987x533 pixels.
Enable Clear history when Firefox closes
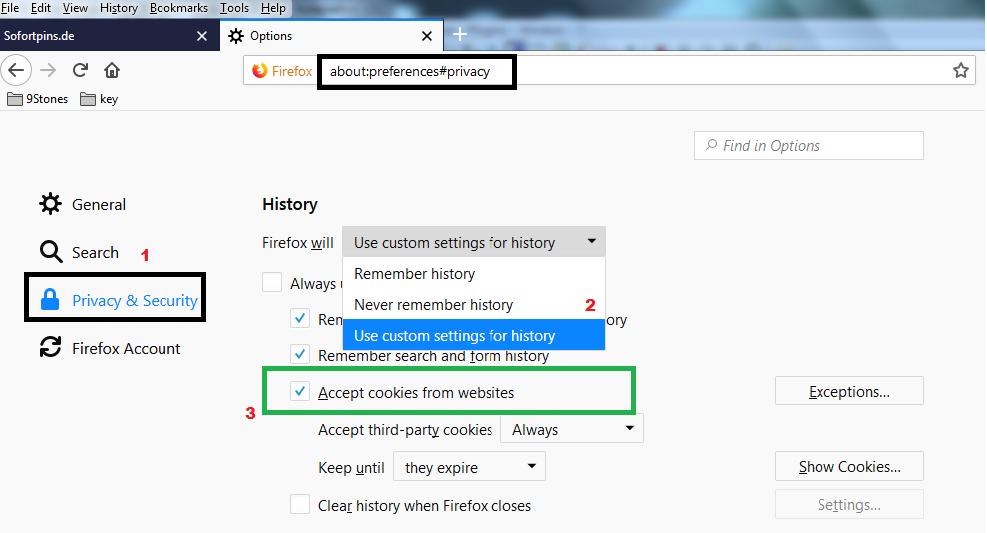click(x=300, y=504)
